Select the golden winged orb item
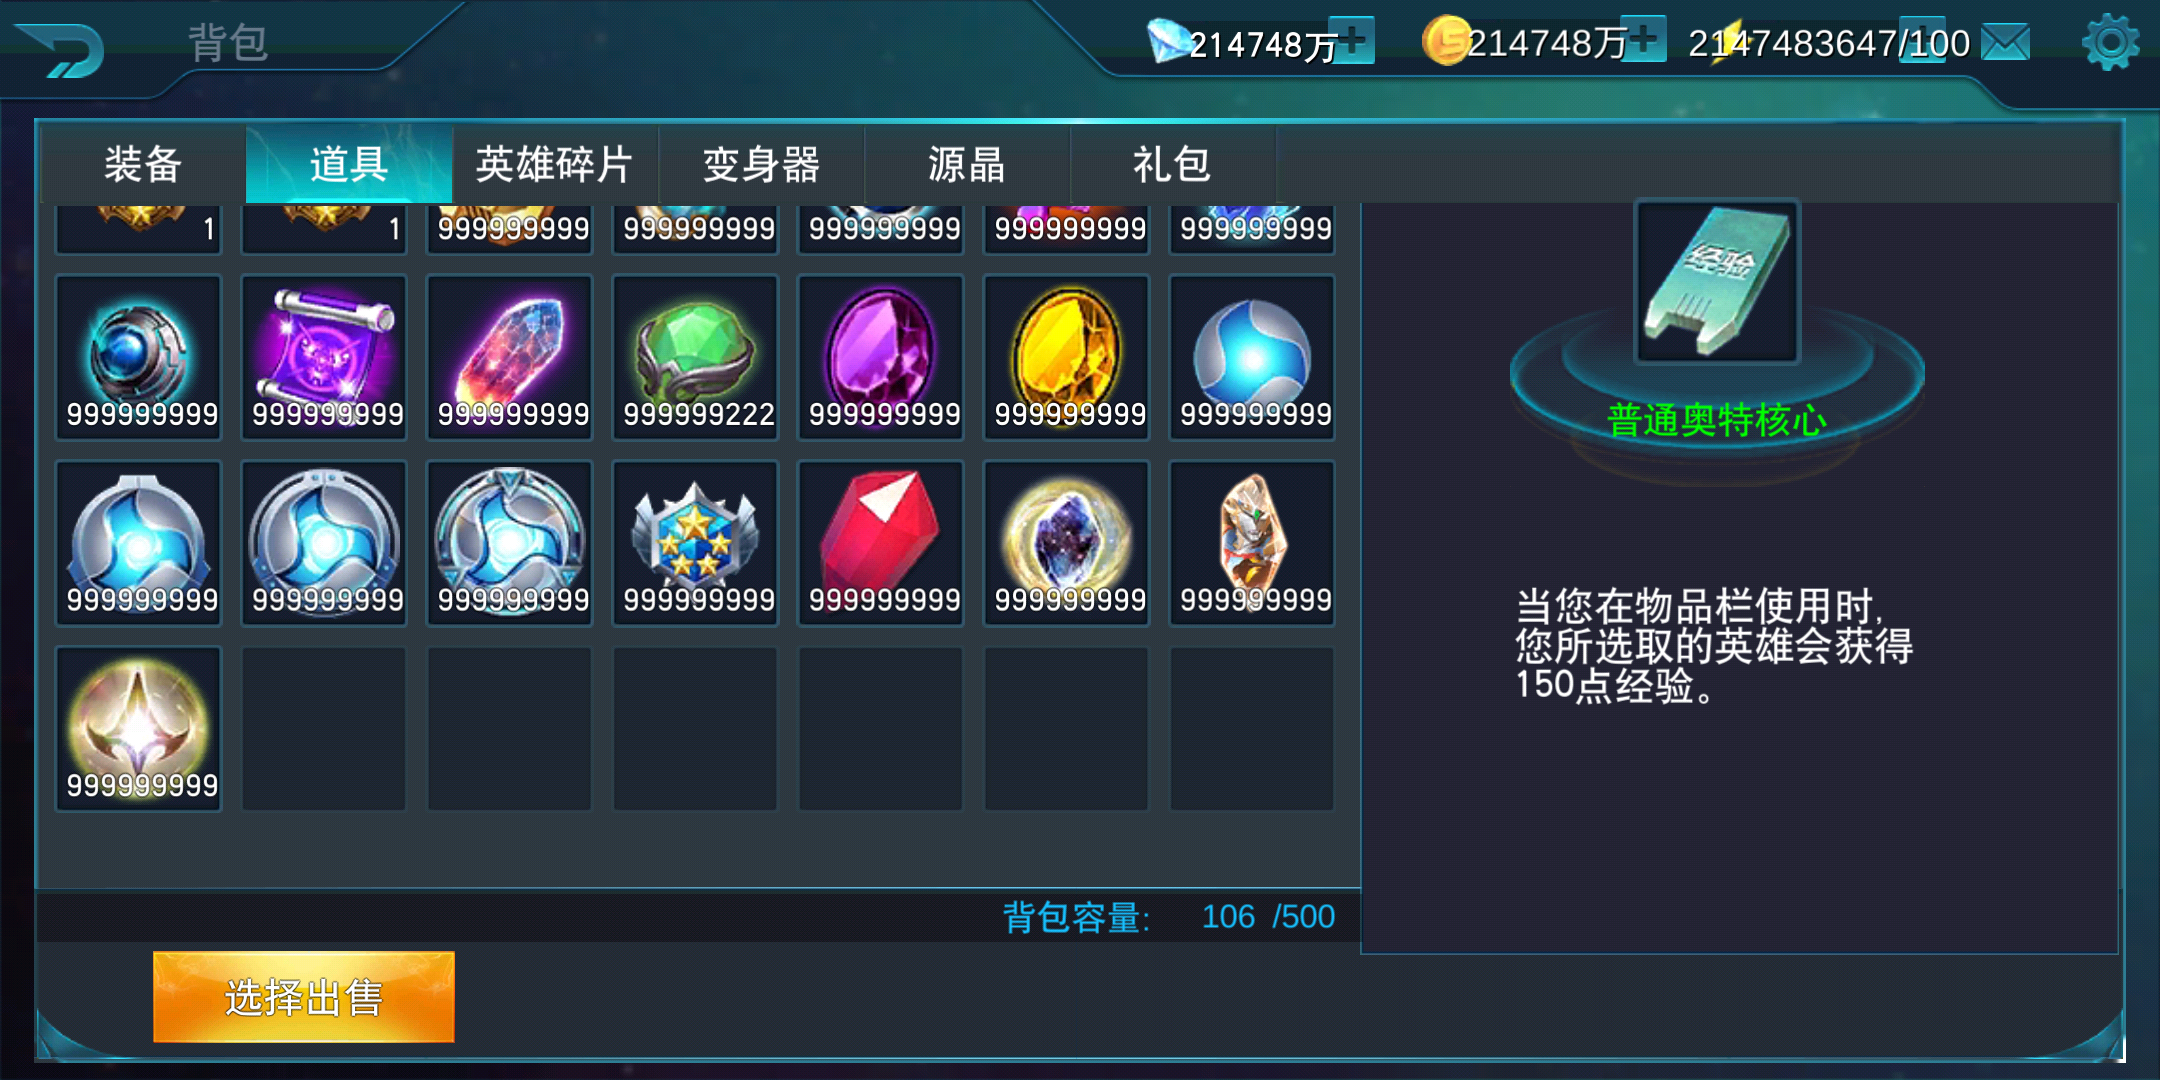Screen dimensions: 2160x1080 (x=138, y=730)
